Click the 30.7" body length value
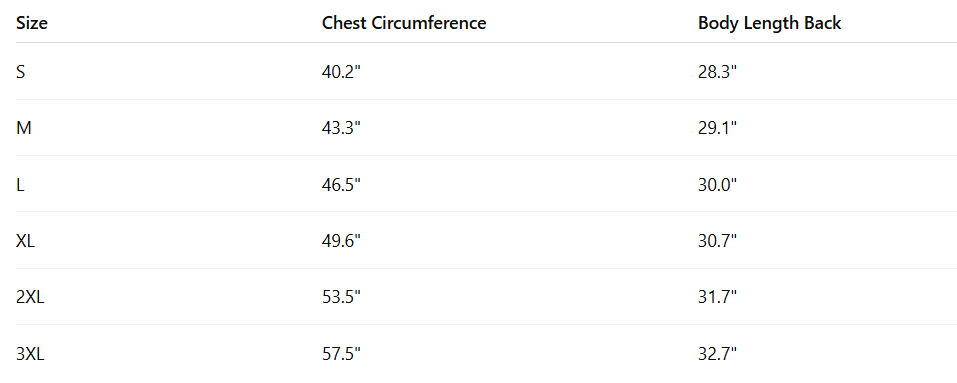This screenshot has height=383, width=957. pyautogui.click(x=718, y=241)
